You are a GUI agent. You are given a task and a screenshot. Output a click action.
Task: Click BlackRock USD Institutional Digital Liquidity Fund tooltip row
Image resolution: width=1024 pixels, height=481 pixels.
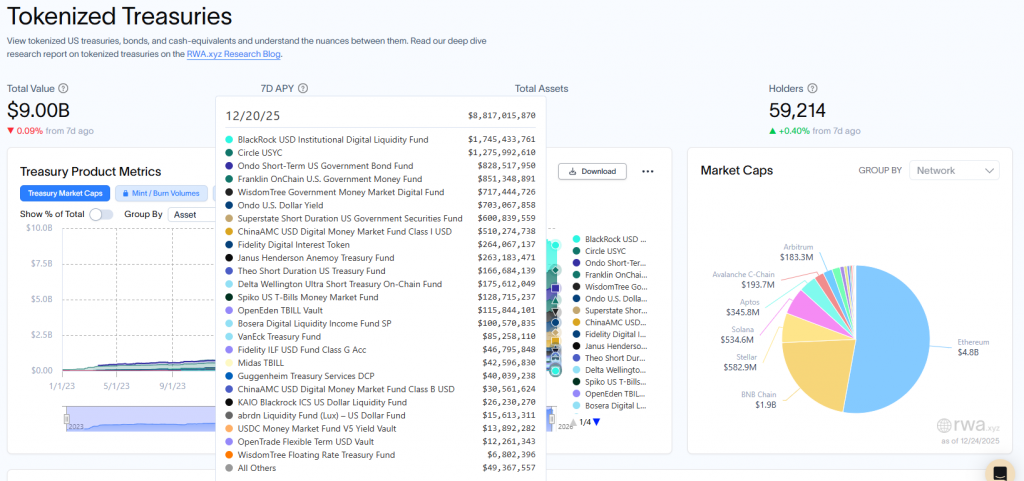tap(381, 140)
